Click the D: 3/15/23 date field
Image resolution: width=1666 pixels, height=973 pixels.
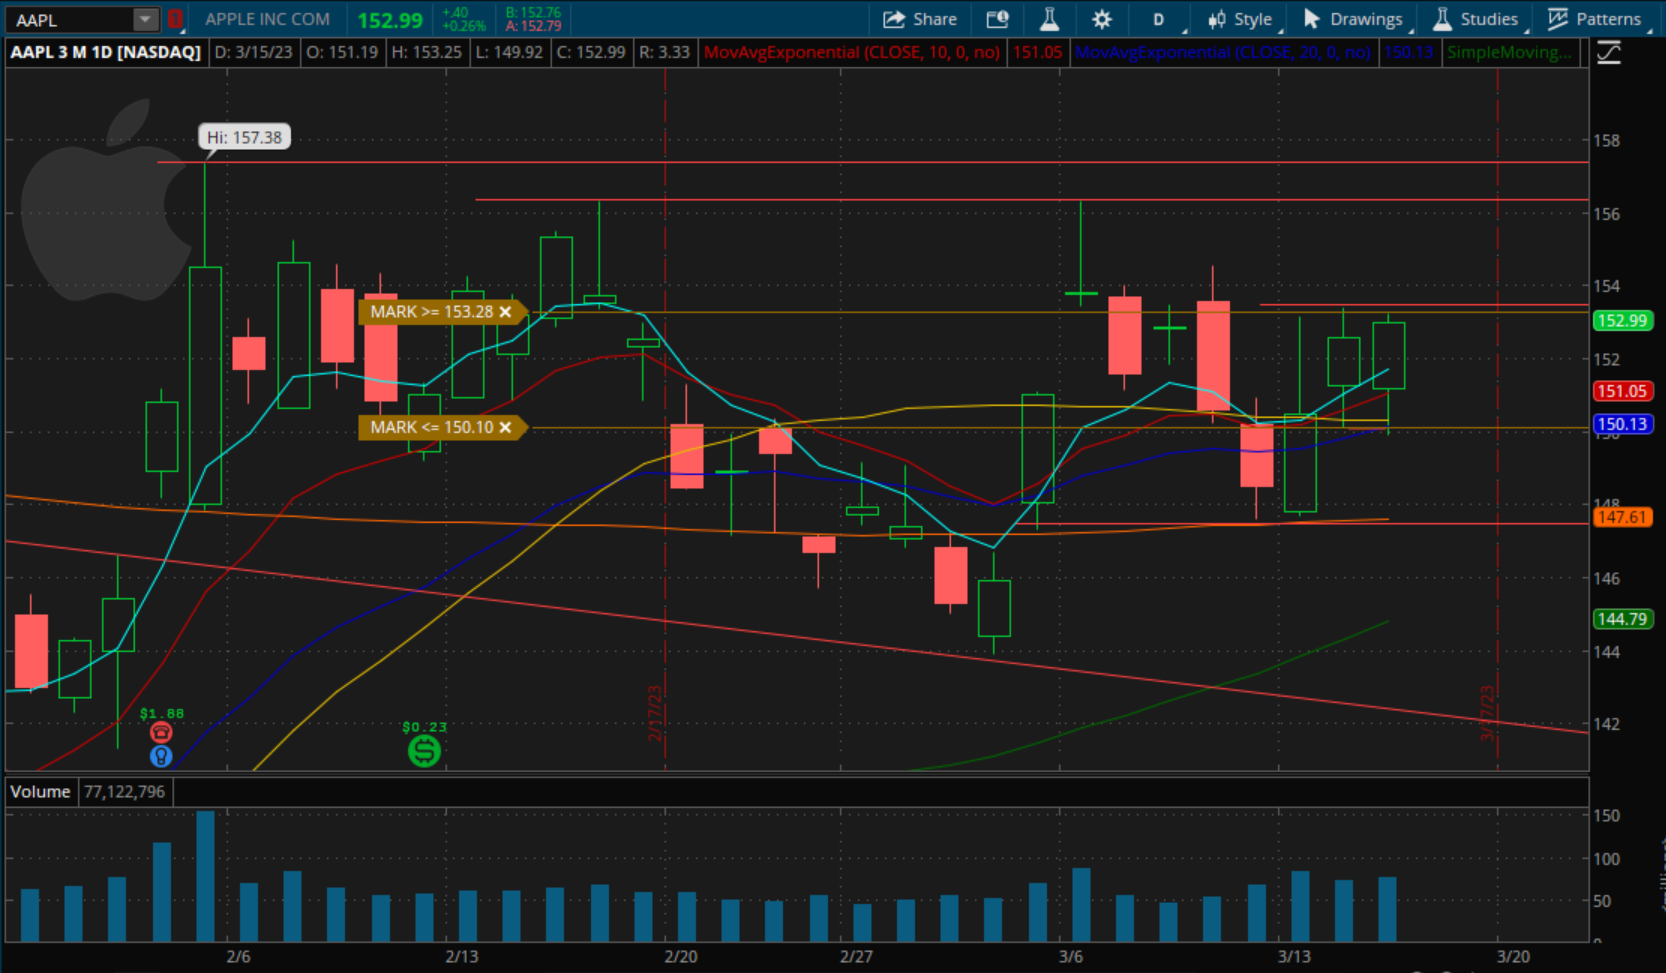click(x=253, y=52)
